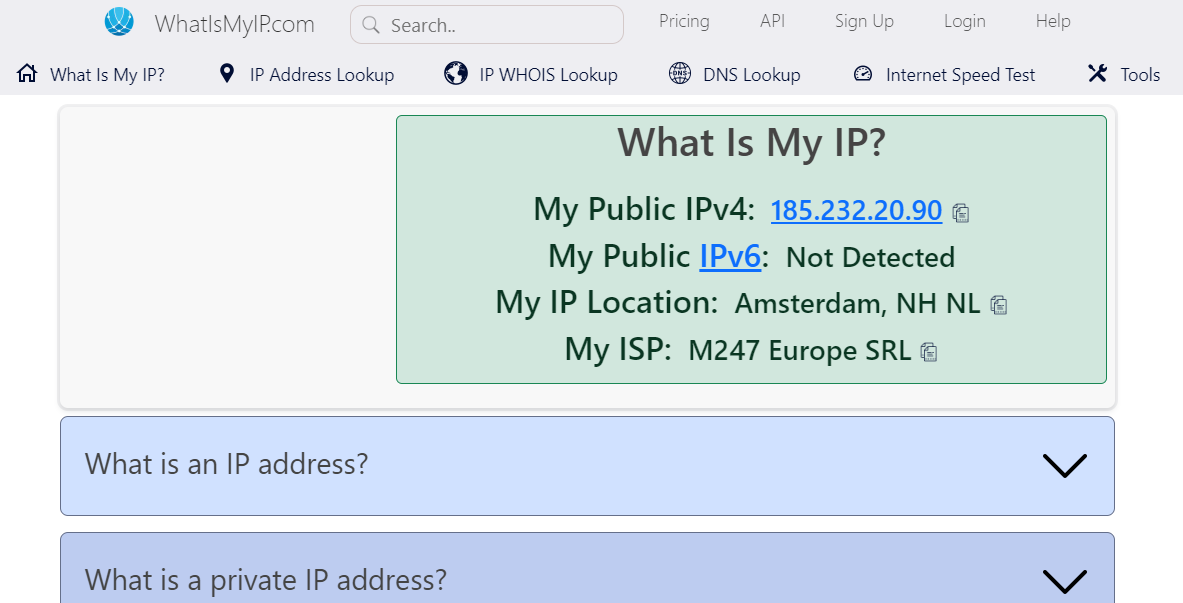This screenshot has height=603, width=1183.
Task: Click the IP WHOIS globe icon
Action: tap(456, 73)
